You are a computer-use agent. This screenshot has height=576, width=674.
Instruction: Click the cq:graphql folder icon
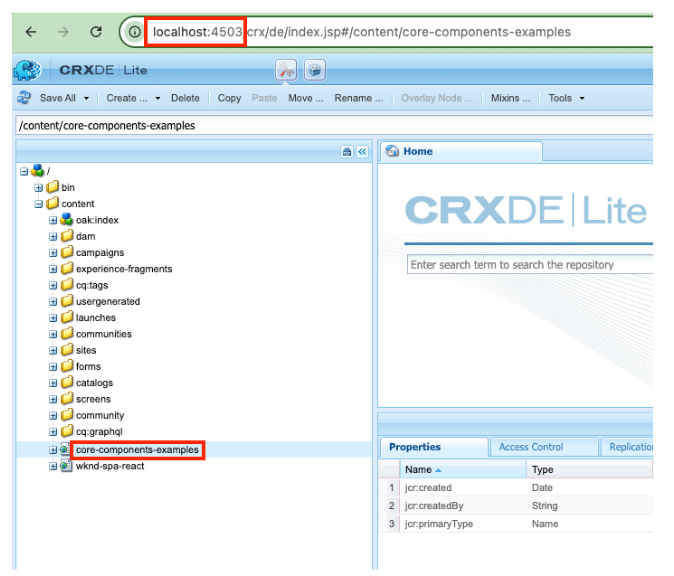pos(67,431)
